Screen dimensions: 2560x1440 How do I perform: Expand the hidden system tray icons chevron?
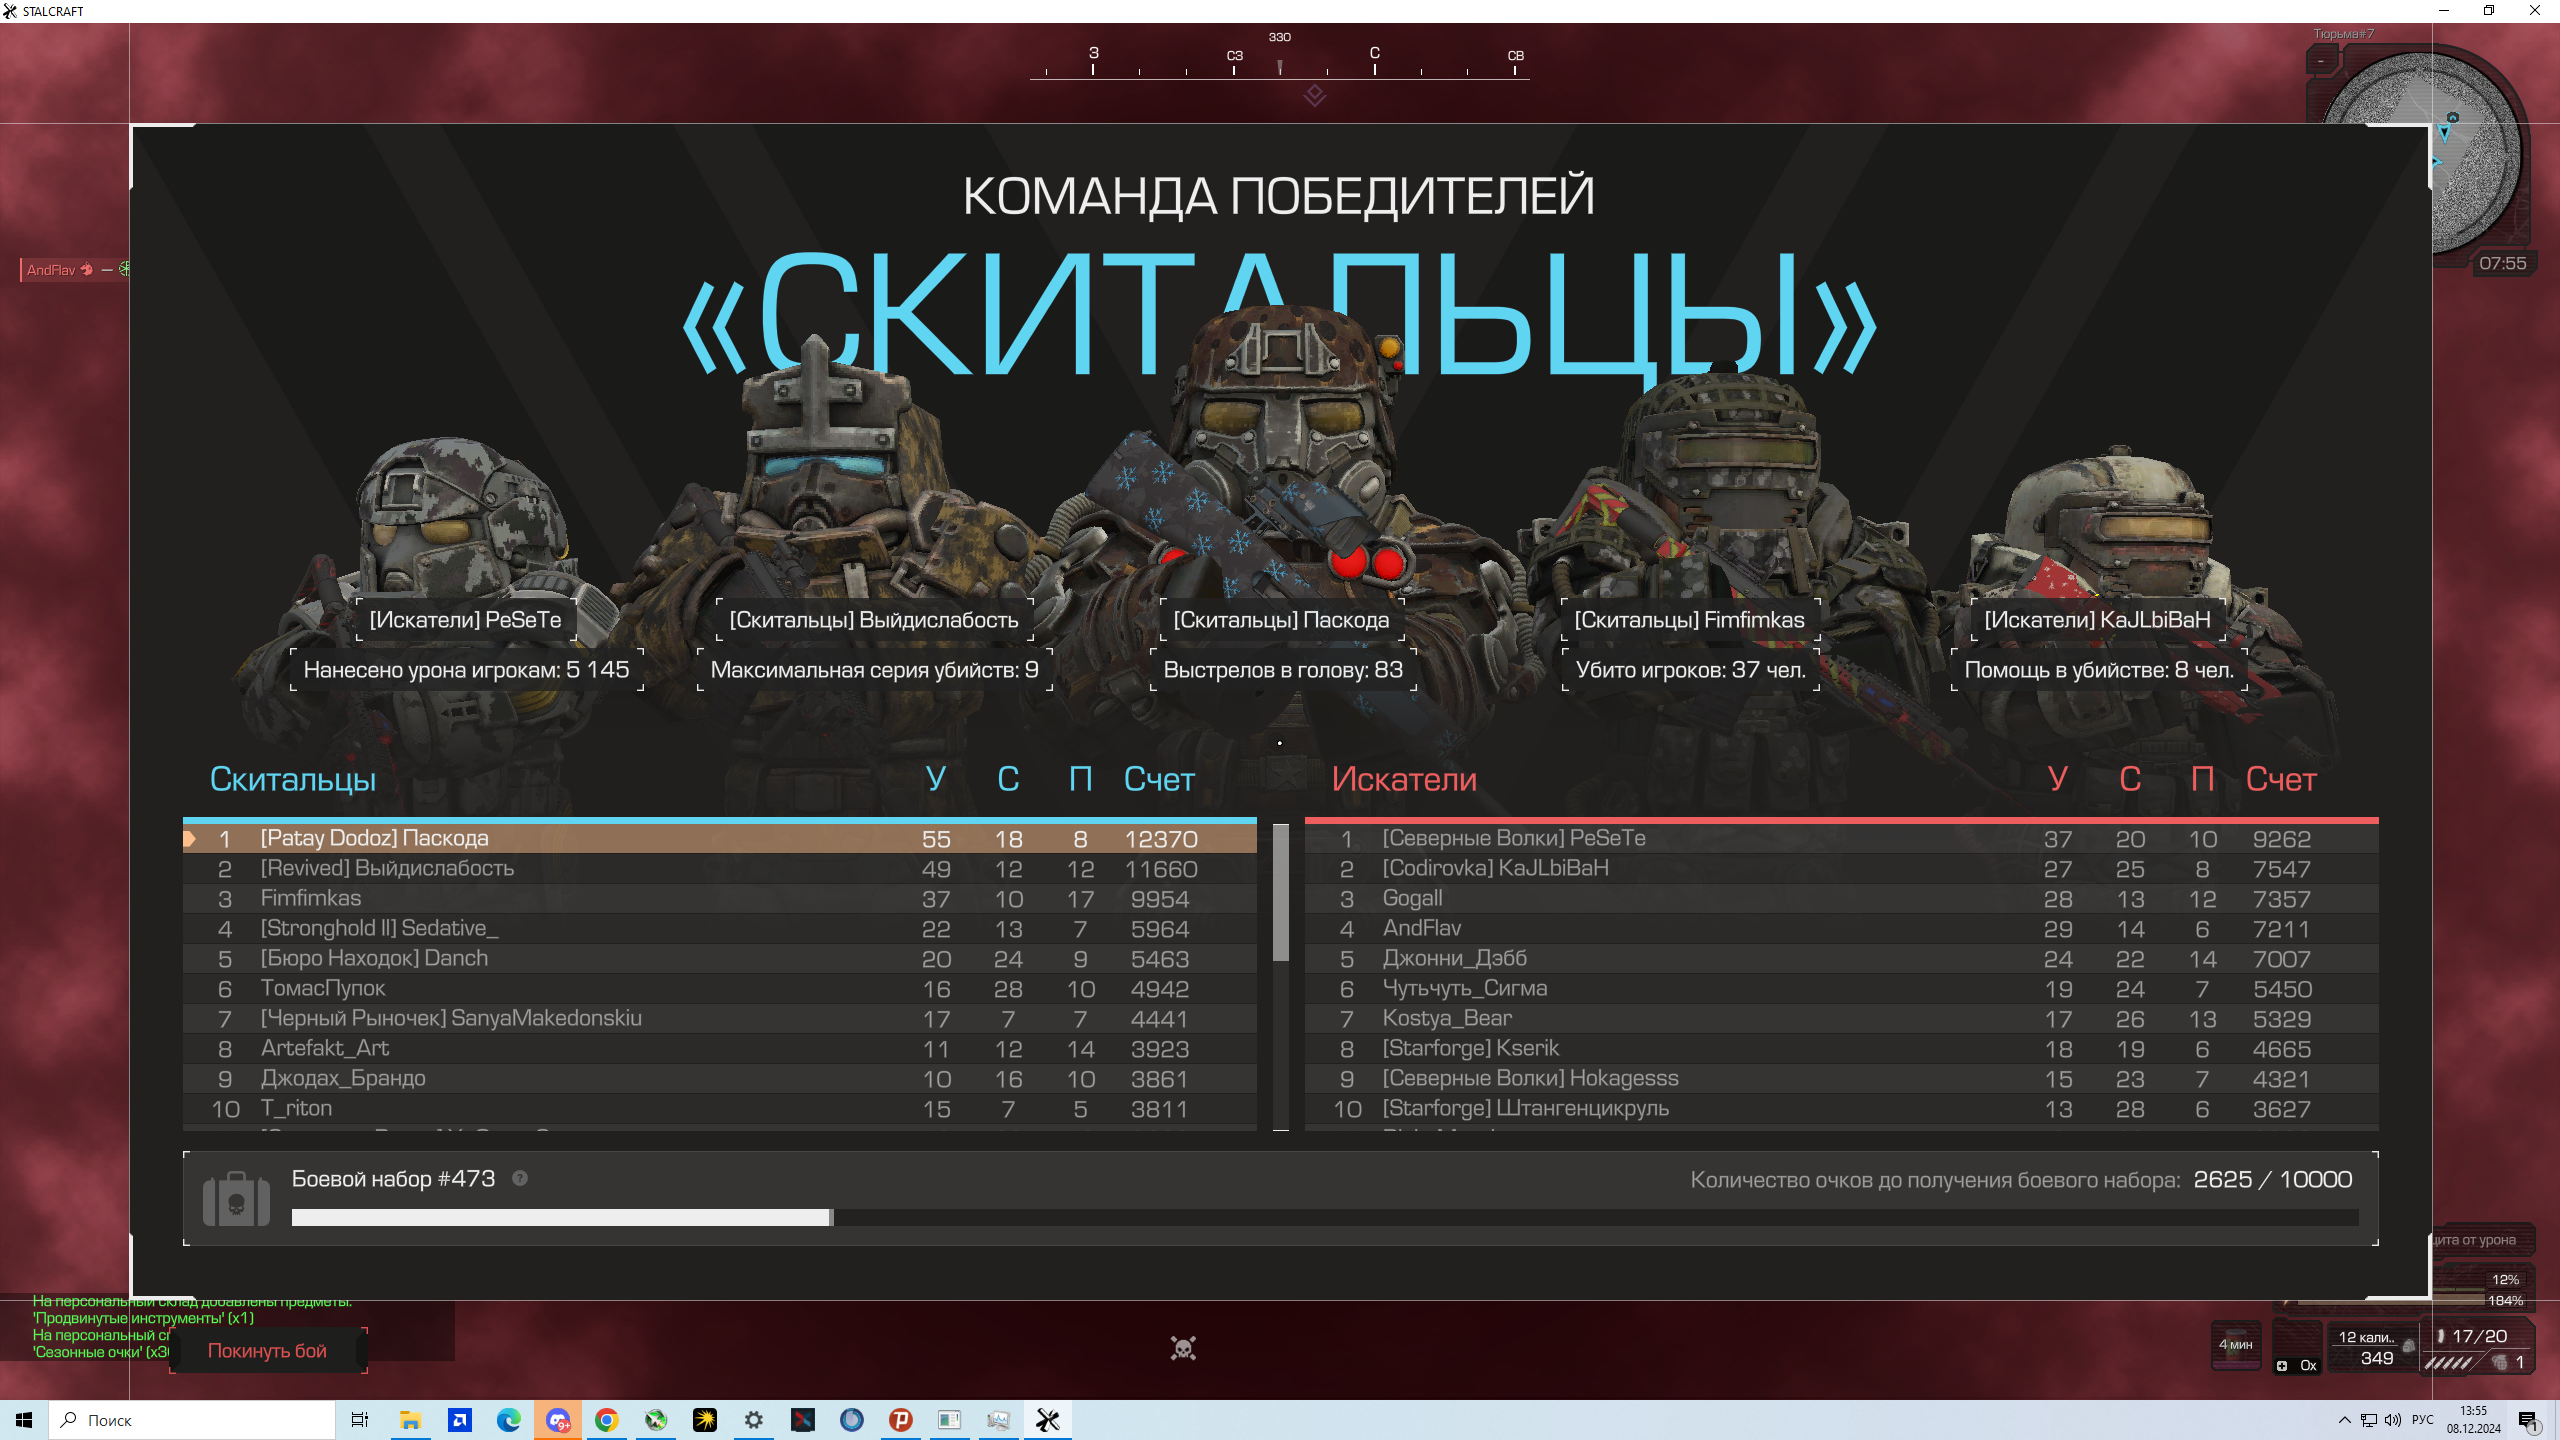2344,1420
